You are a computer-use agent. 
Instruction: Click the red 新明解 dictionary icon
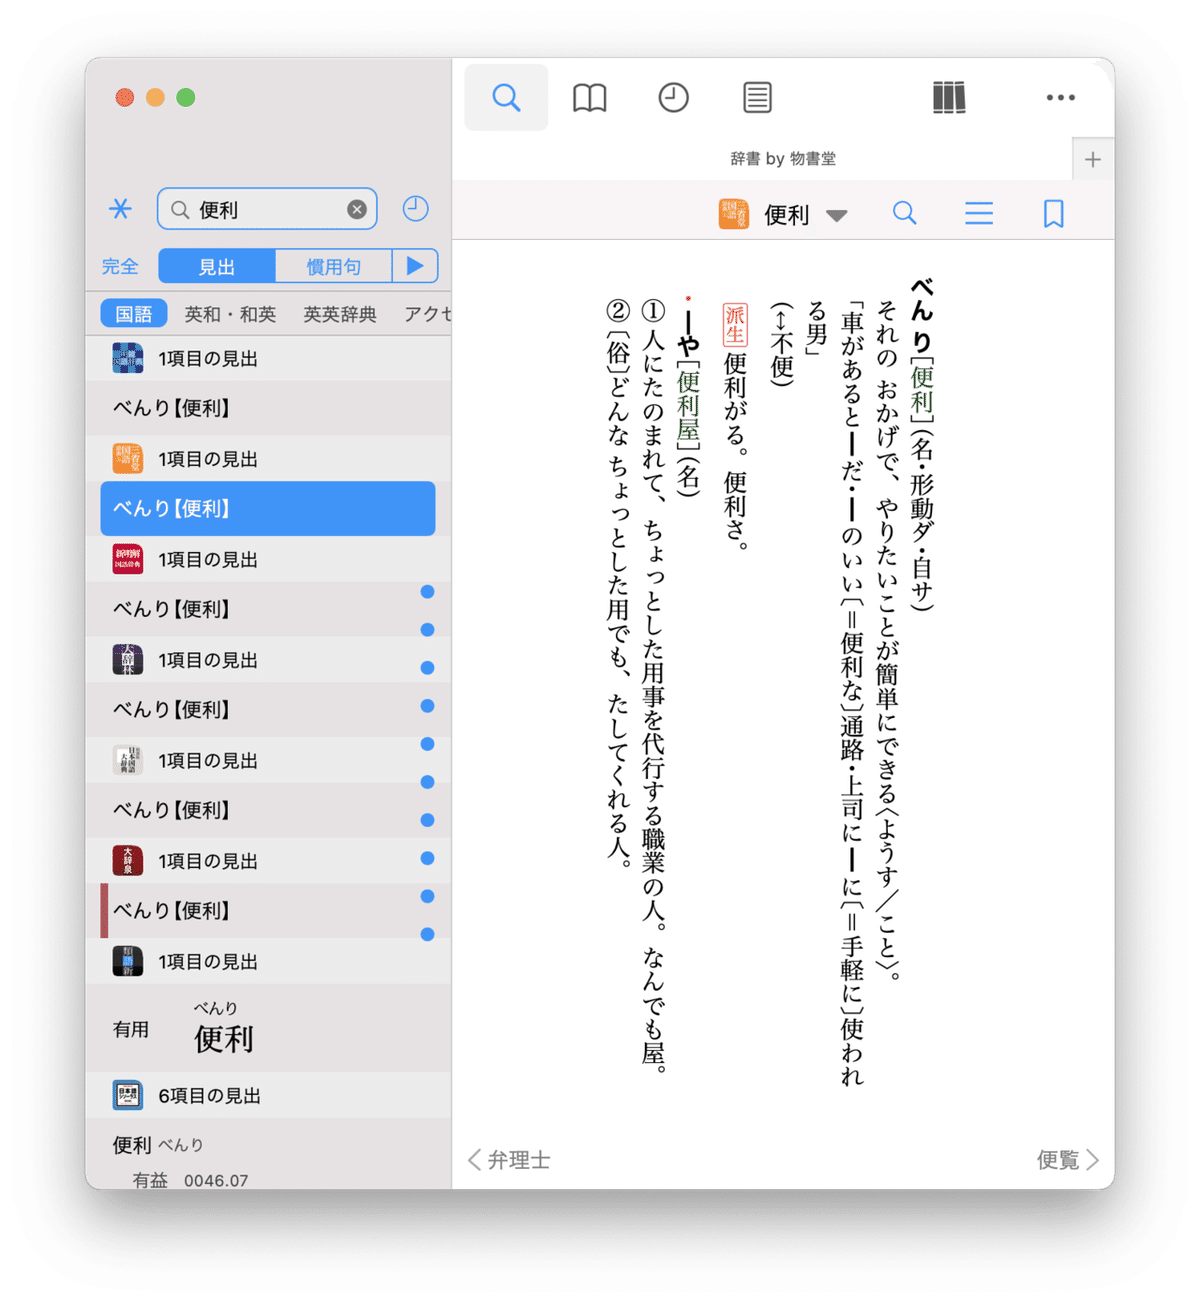tap(127, 559)
